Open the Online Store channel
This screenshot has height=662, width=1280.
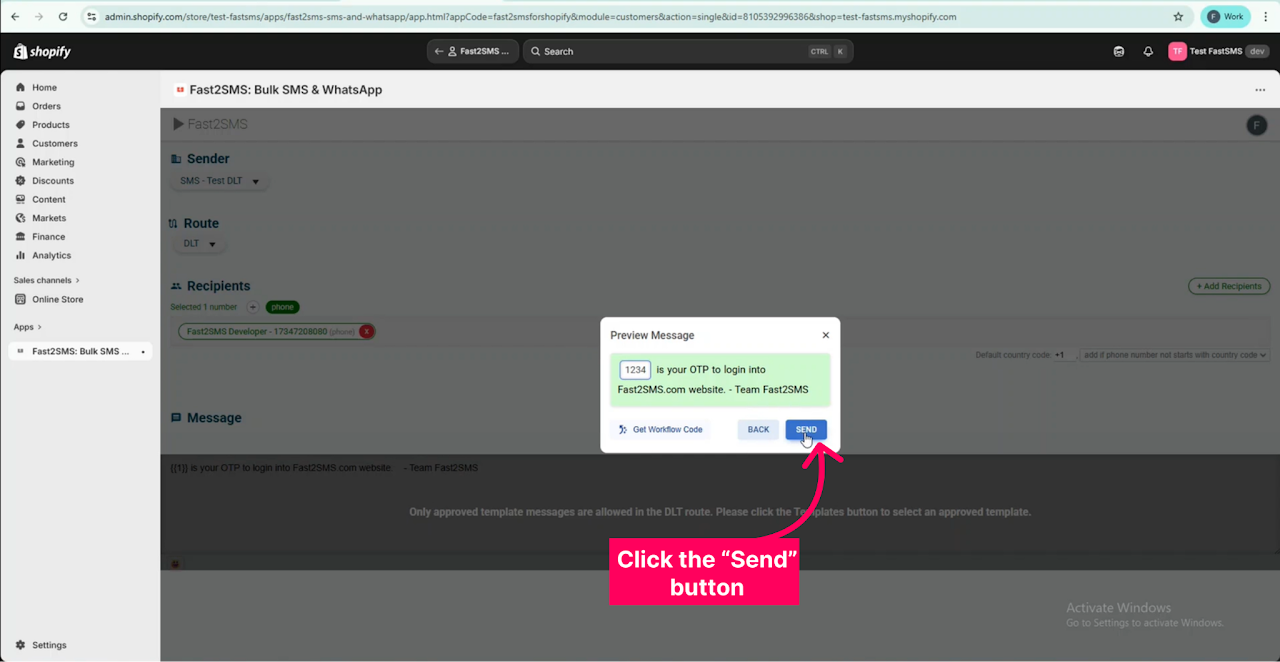(57, 300)
